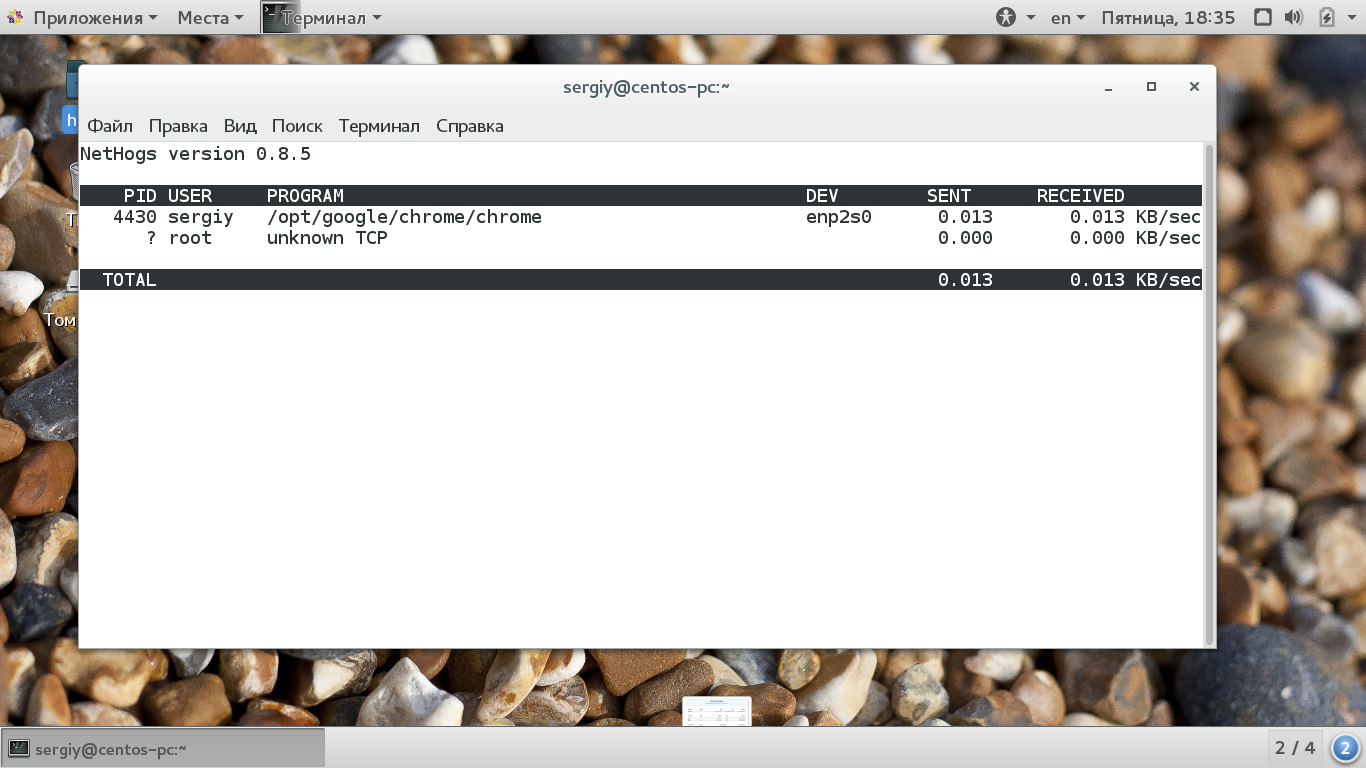Click the display icon in system tray
This screenshot has height=768, width=1366.
[x=1263, y=17]
